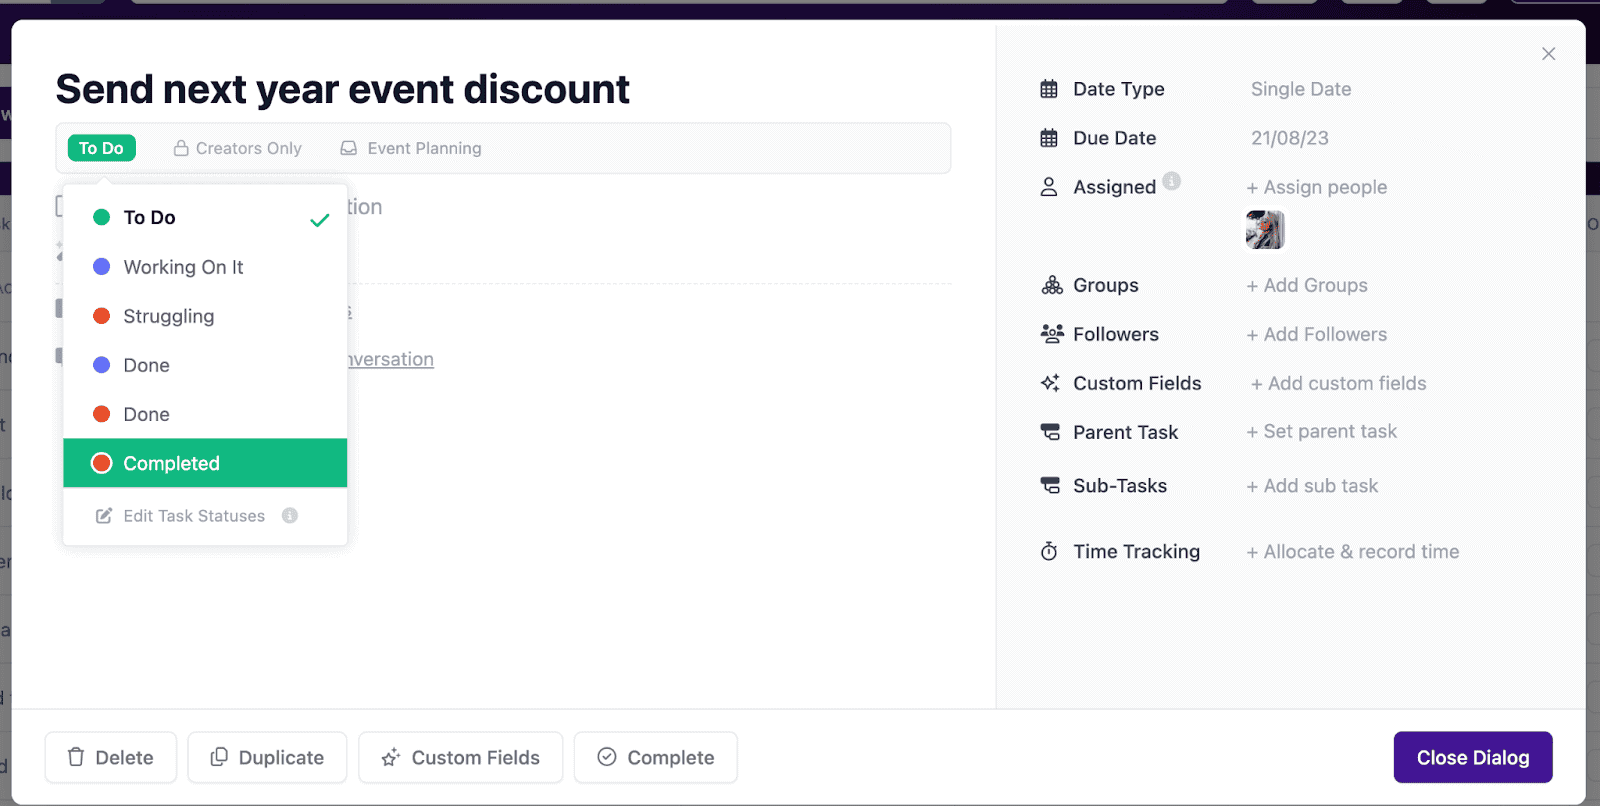Screen dimensions: 1600x806
Task: Click the Due Date calendar icon
Action: click(1049, 138)
